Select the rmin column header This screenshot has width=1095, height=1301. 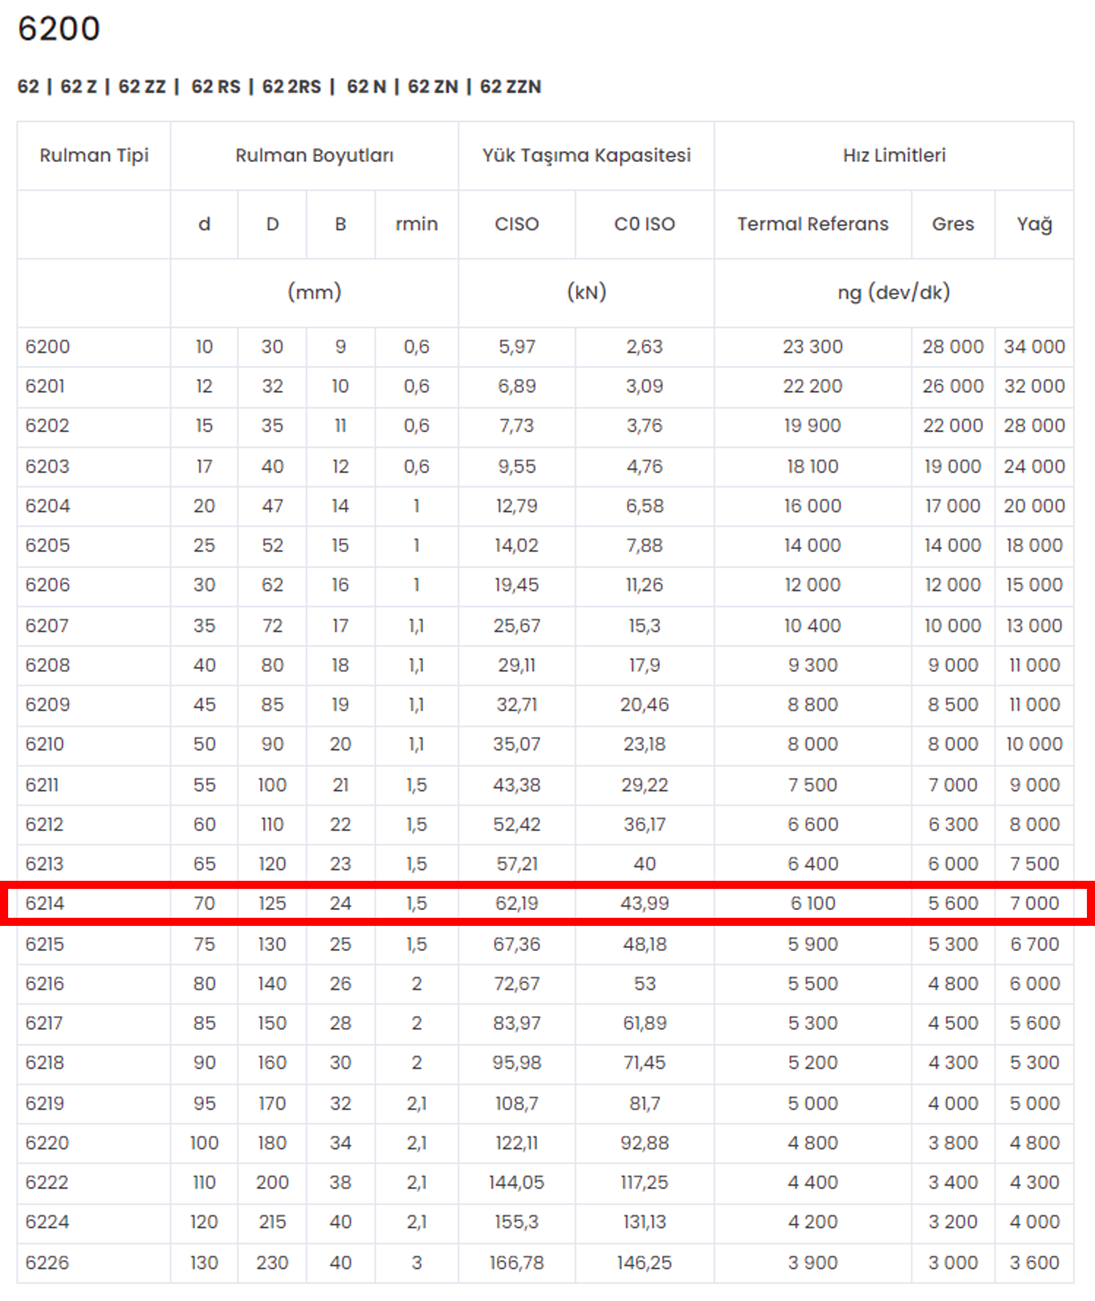point(416,224)
